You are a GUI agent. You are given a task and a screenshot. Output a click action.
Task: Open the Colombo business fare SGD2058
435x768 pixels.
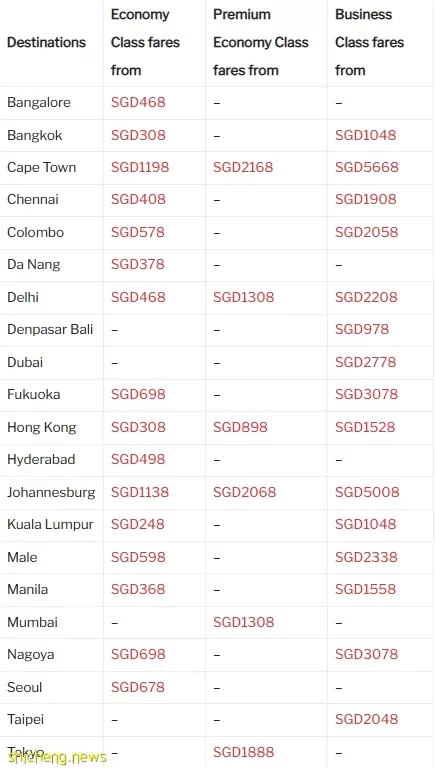(x=367, y=232)
